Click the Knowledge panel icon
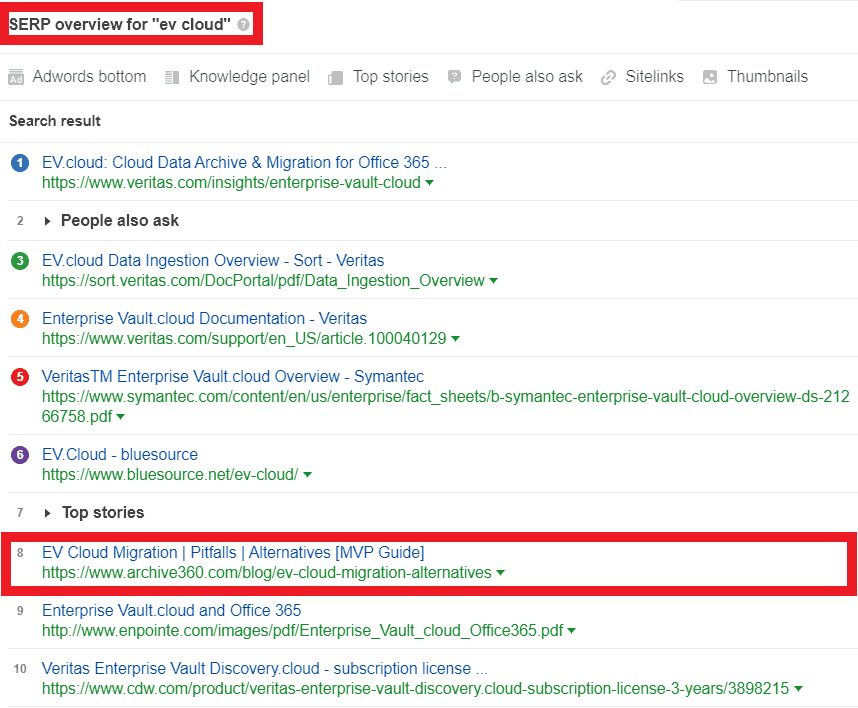 [172, 77]
